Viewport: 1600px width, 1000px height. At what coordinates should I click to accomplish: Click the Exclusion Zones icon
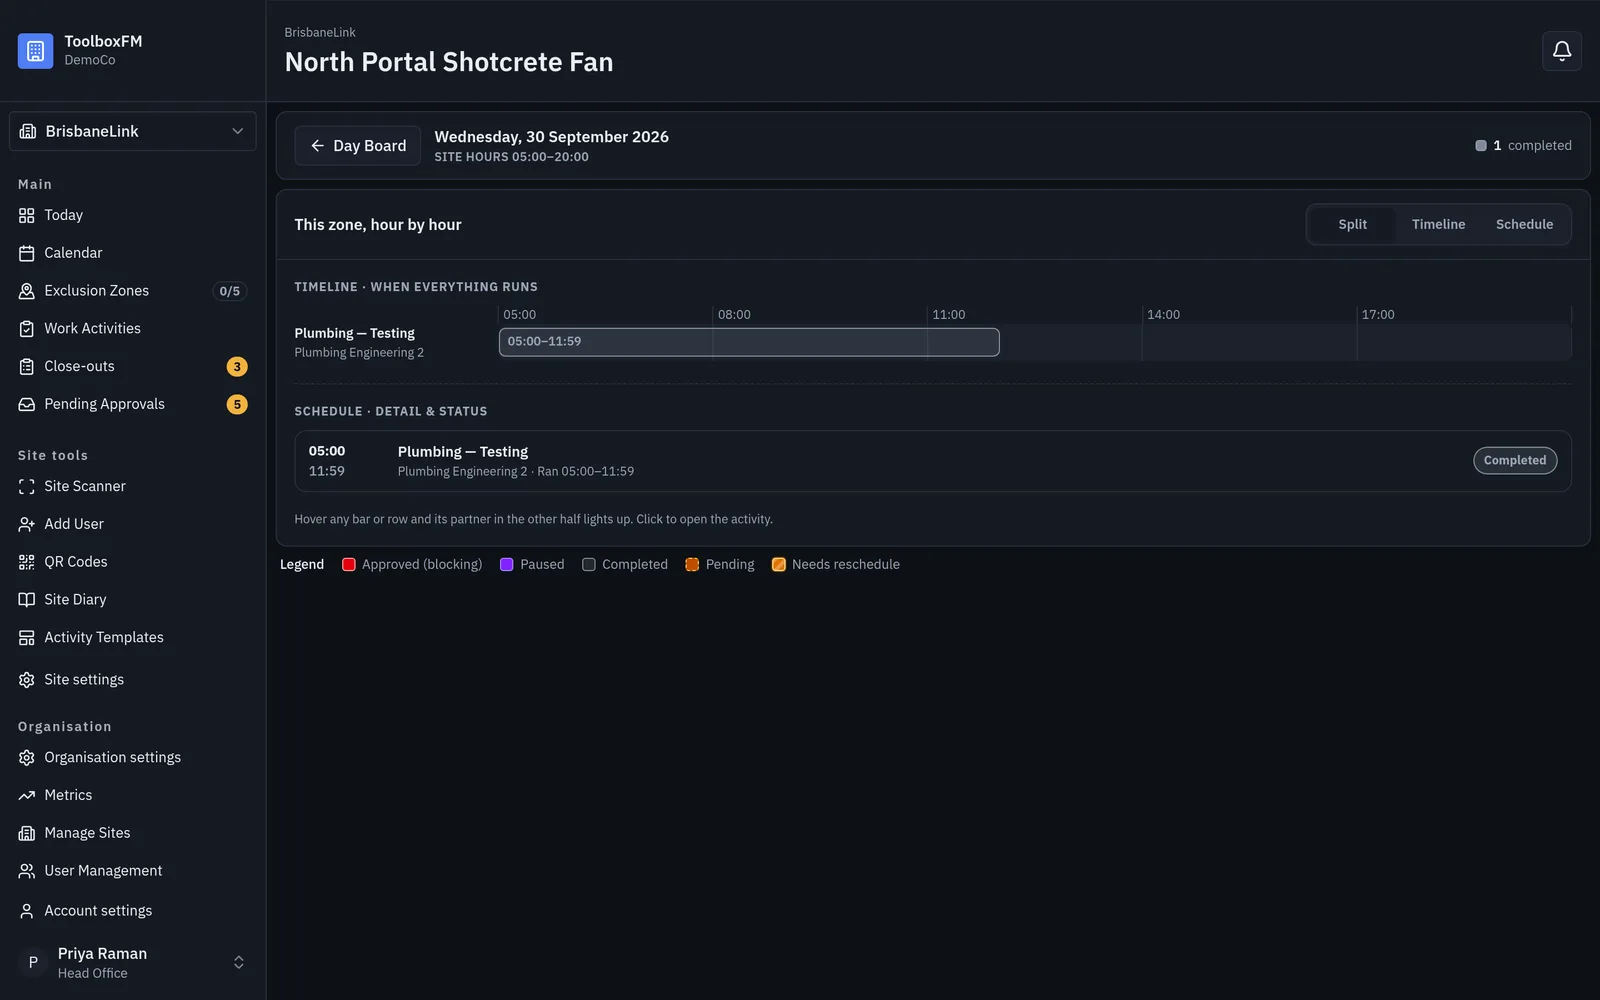[27, 291]
